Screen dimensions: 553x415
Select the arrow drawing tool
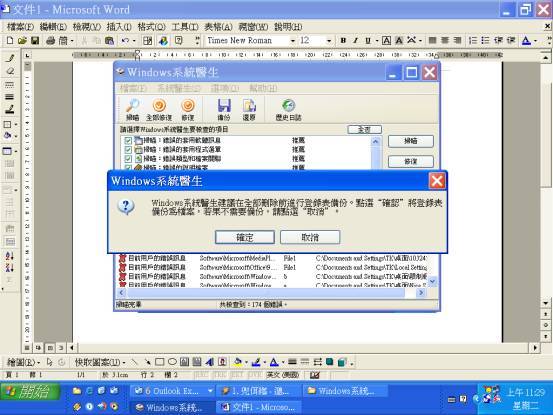(x=147, y=362)
